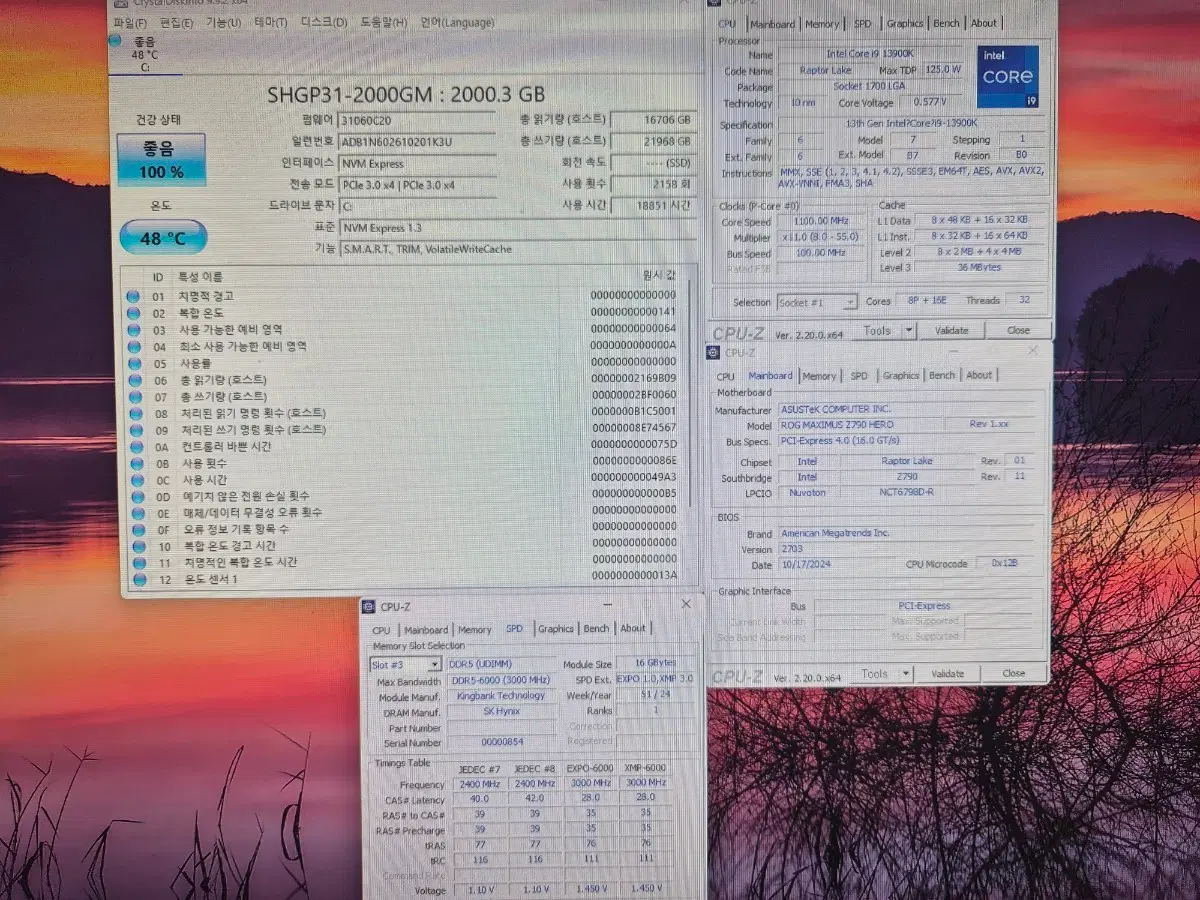The image size is (1200, 900).
Task: Click status circle for 06 총 읽기량 row
Action: (x=134, y=379)
